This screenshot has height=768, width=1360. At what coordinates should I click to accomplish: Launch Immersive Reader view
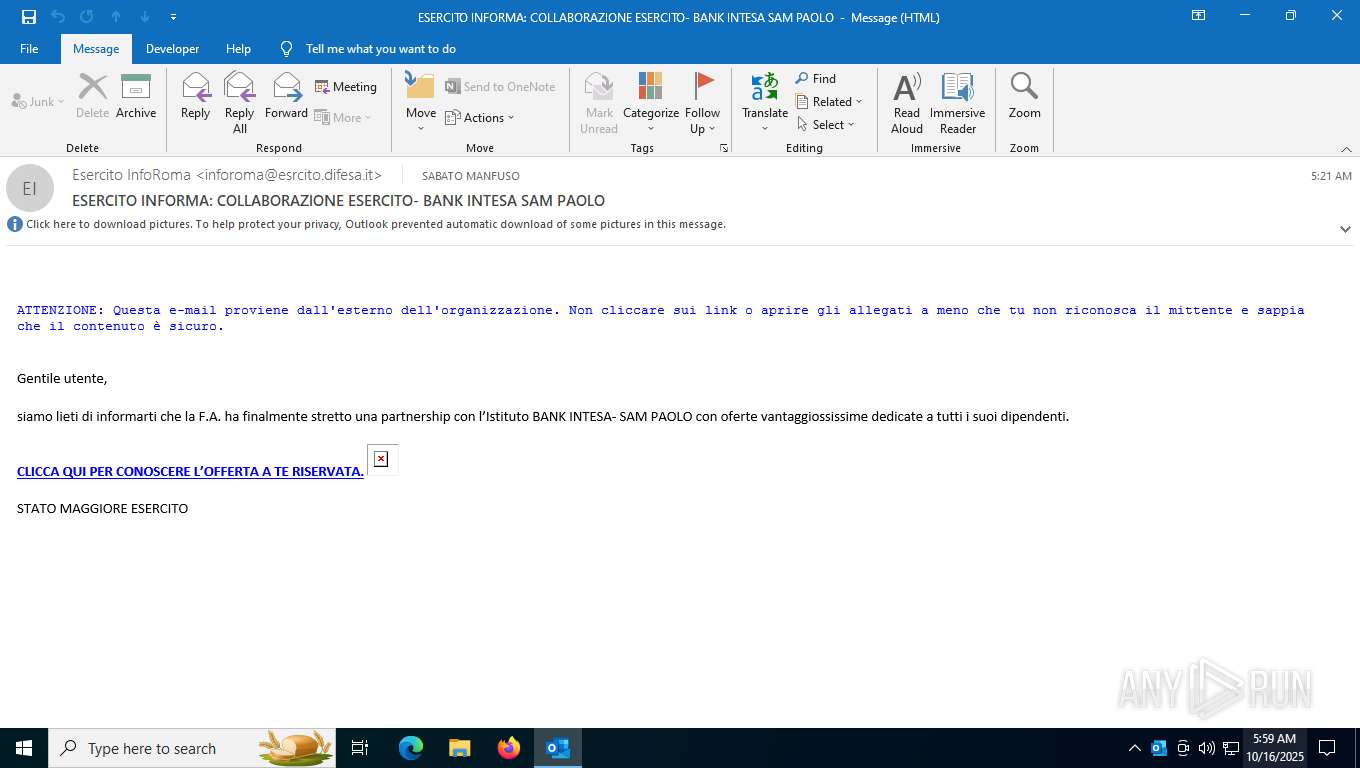point(957,103)
